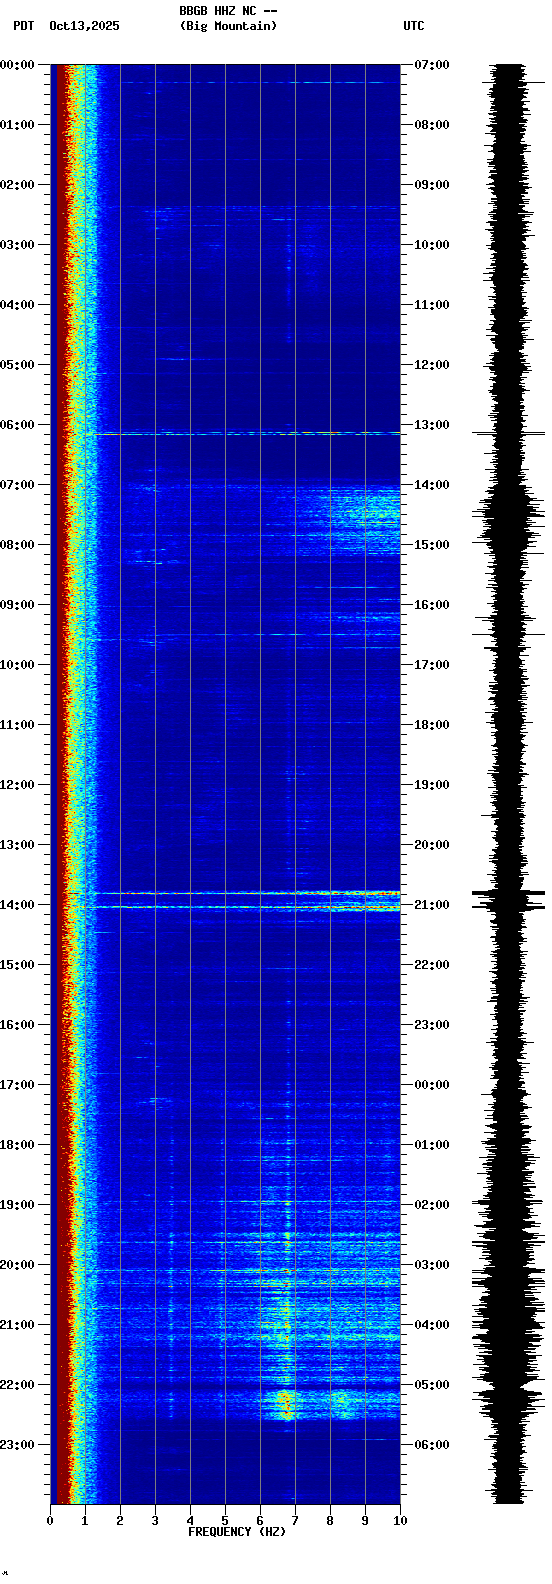Click frequency axis tick label 8
552x1584 pixels.
coord(330,1521)
